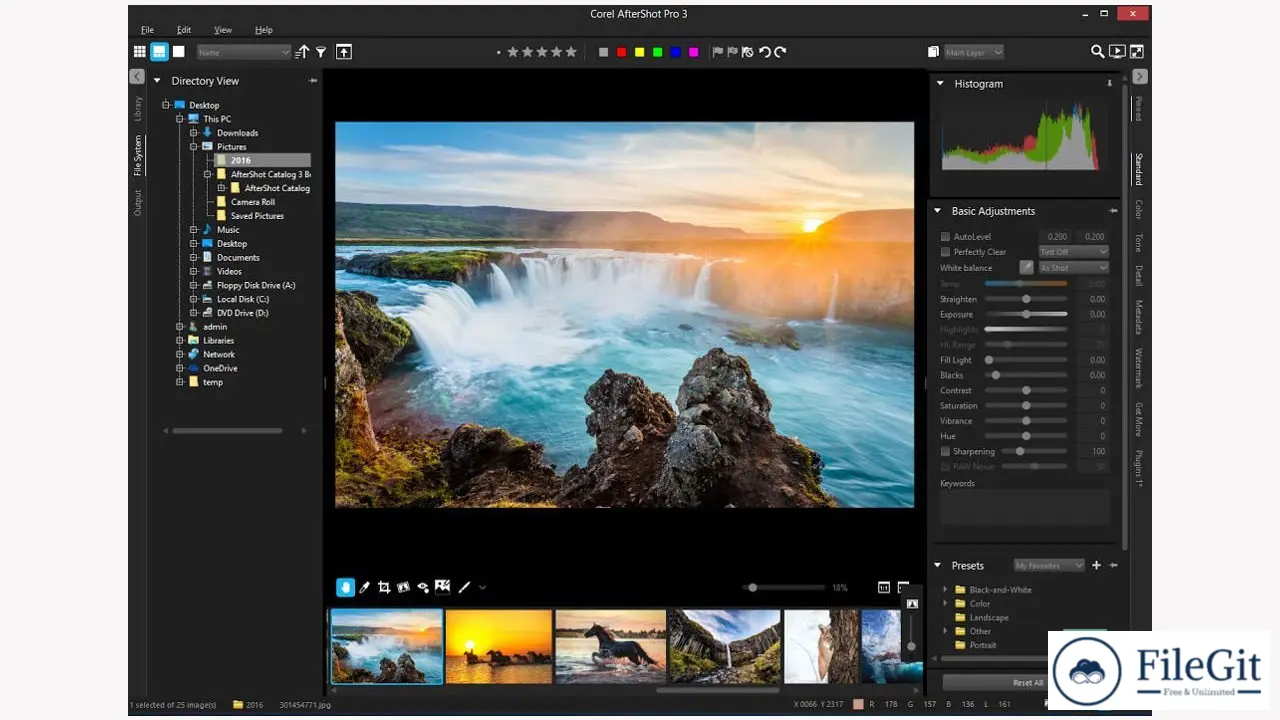1280x720 pixels.
Task: Select the Pan hand tool
Action: (x=345, y=587)
